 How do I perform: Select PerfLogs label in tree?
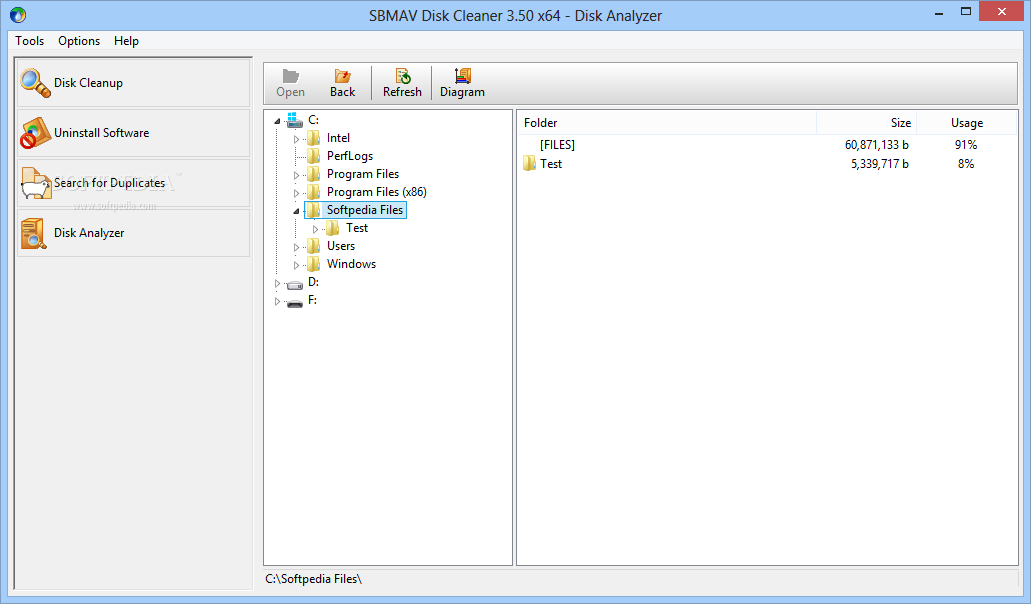point(350,156)
